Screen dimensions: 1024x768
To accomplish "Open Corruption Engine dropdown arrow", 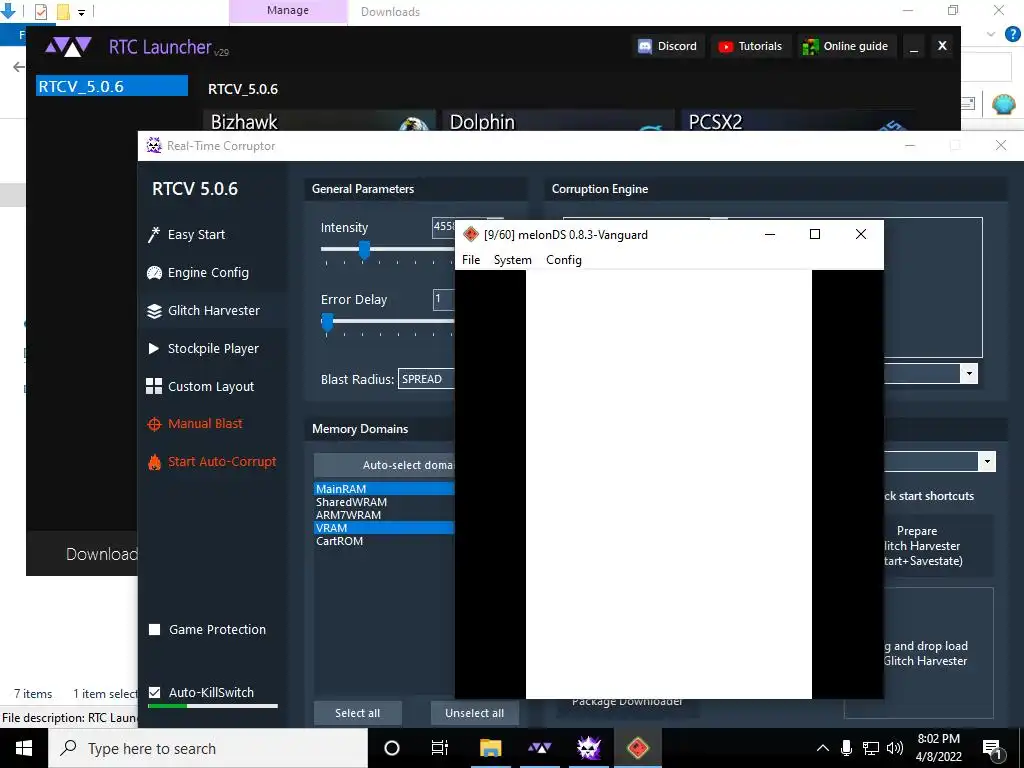I will pyautogui.click(x=969, y=374).
